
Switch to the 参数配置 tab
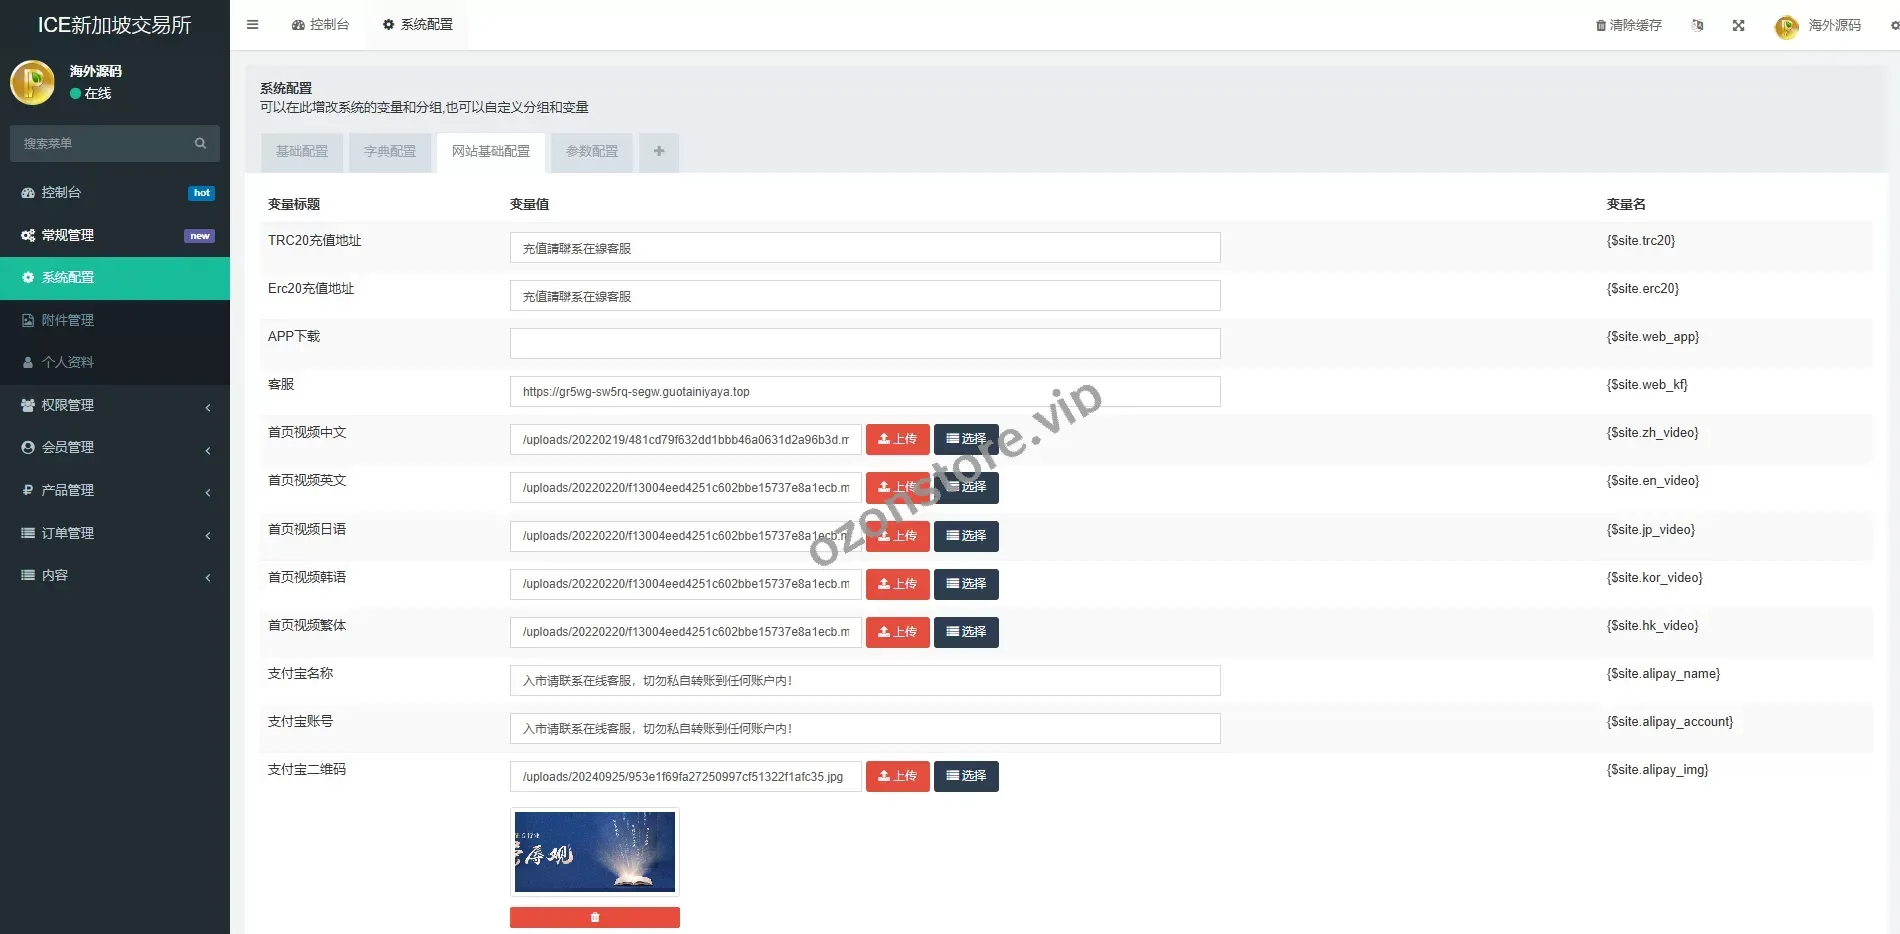(x=592, y=152)
